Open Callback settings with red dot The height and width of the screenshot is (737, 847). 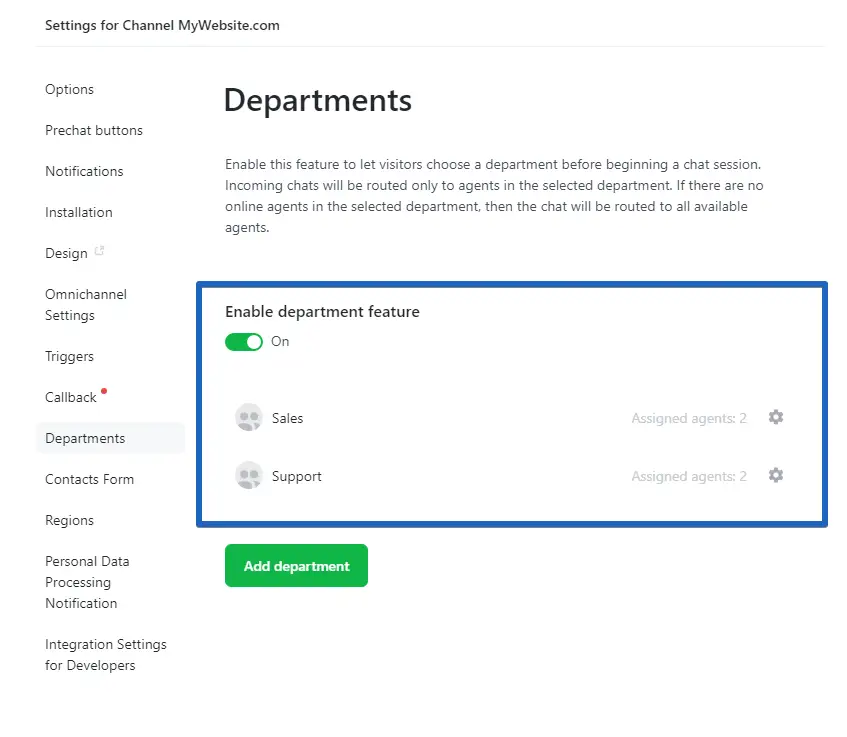click(71, 397)
